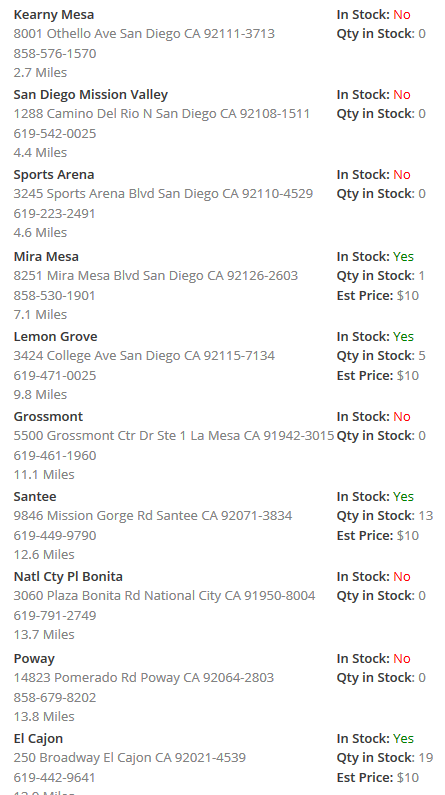Screen dimensions: 445x795
Task: Select the Poway store heading
Action: click(x=34, y=659)
